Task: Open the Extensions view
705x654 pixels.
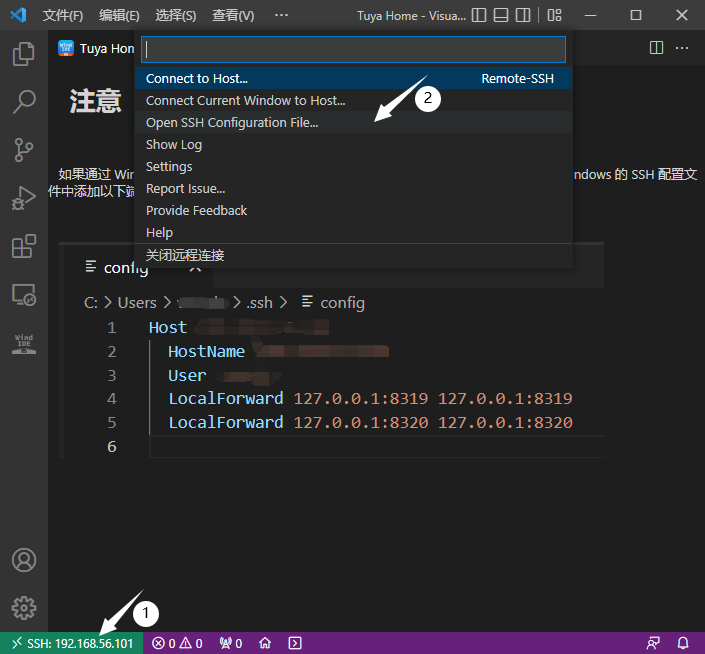Action: tap(24, 246)
